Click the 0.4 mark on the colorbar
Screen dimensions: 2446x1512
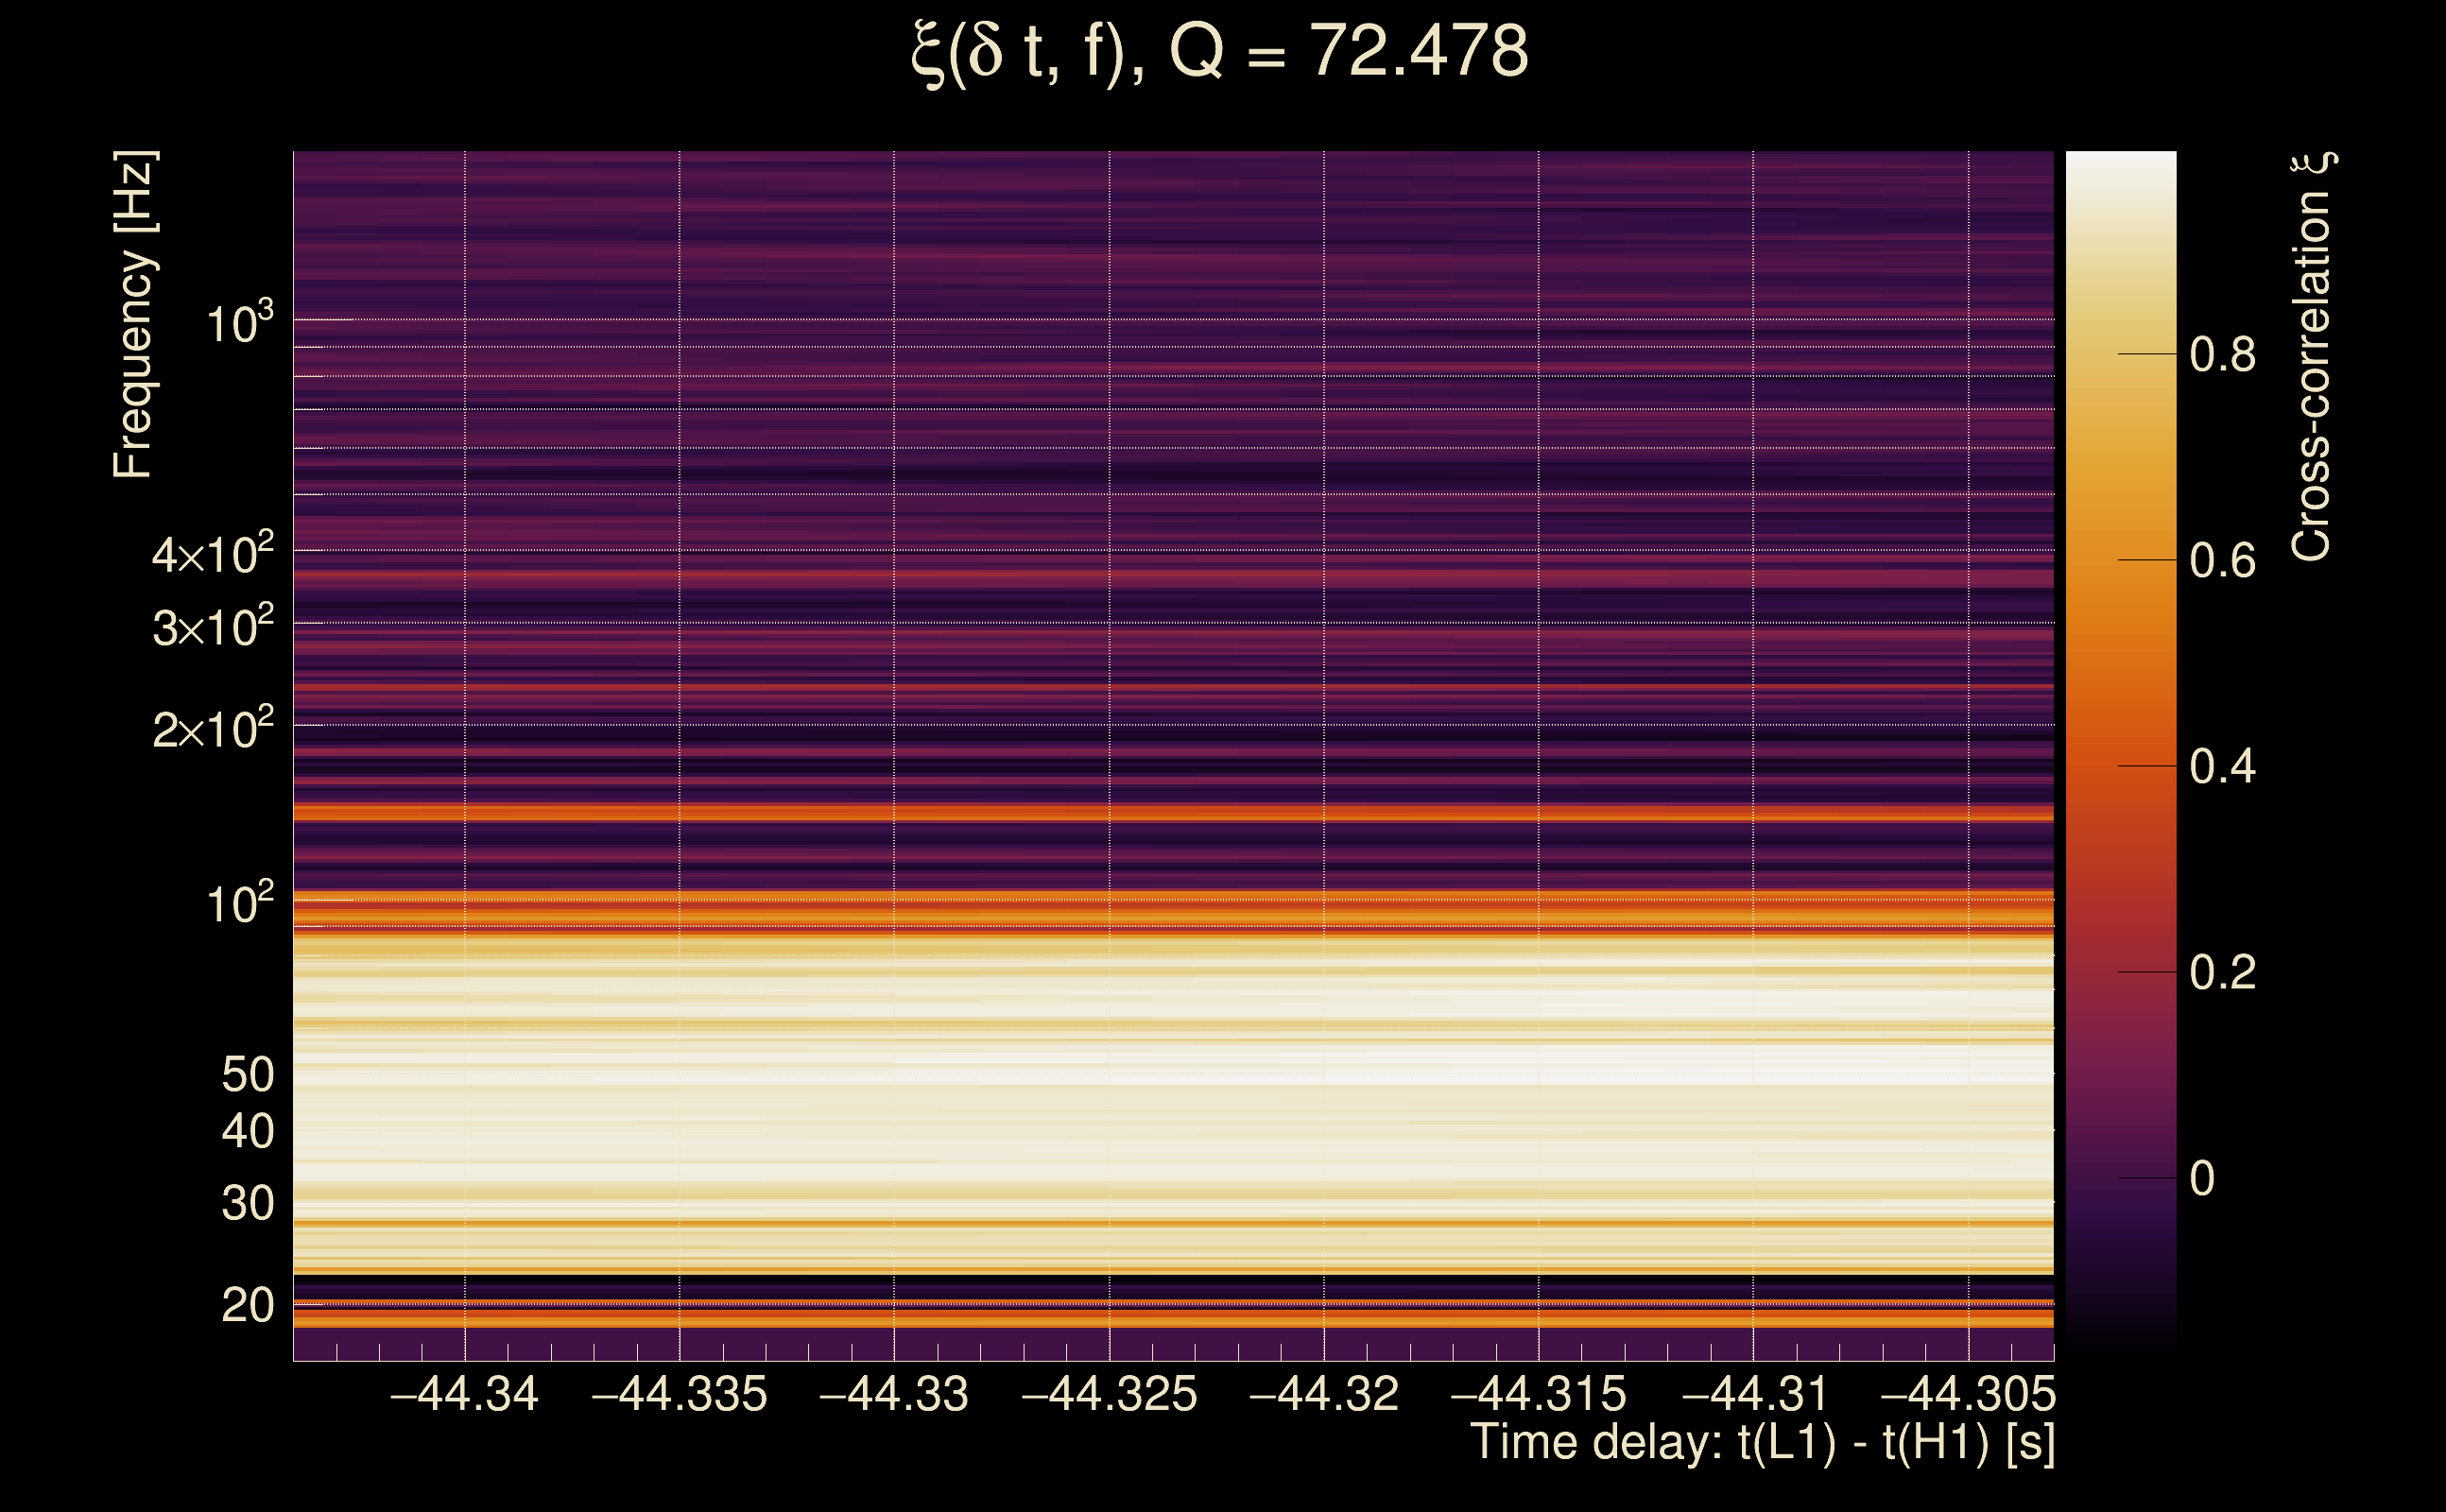click(x=2222, y=767)
